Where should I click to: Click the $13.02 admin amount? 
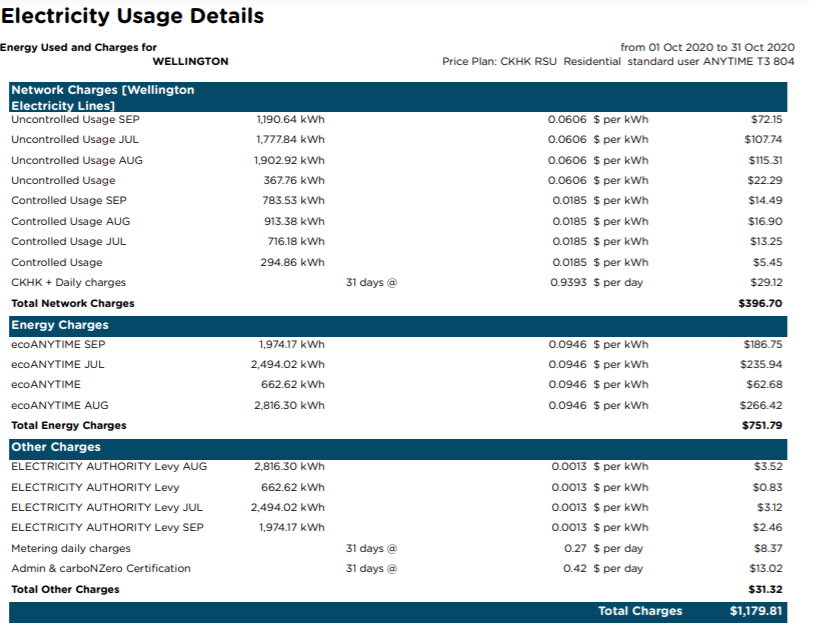[766, 568]
